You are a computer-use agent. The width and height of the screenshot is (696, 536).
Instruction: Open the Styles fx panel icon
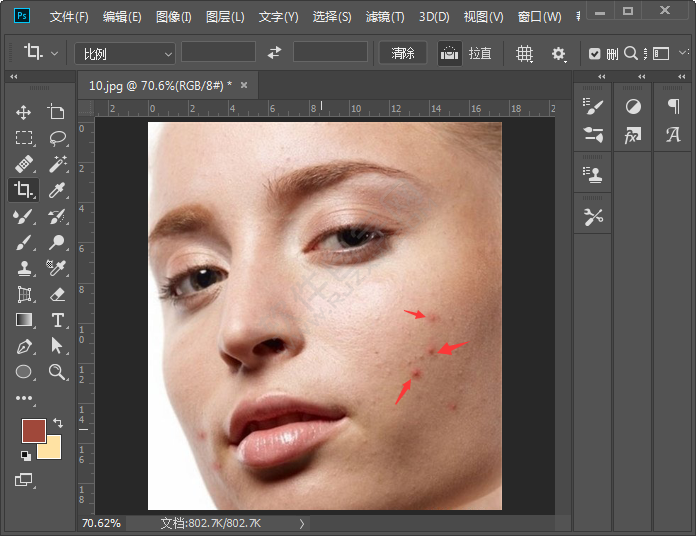632,135
